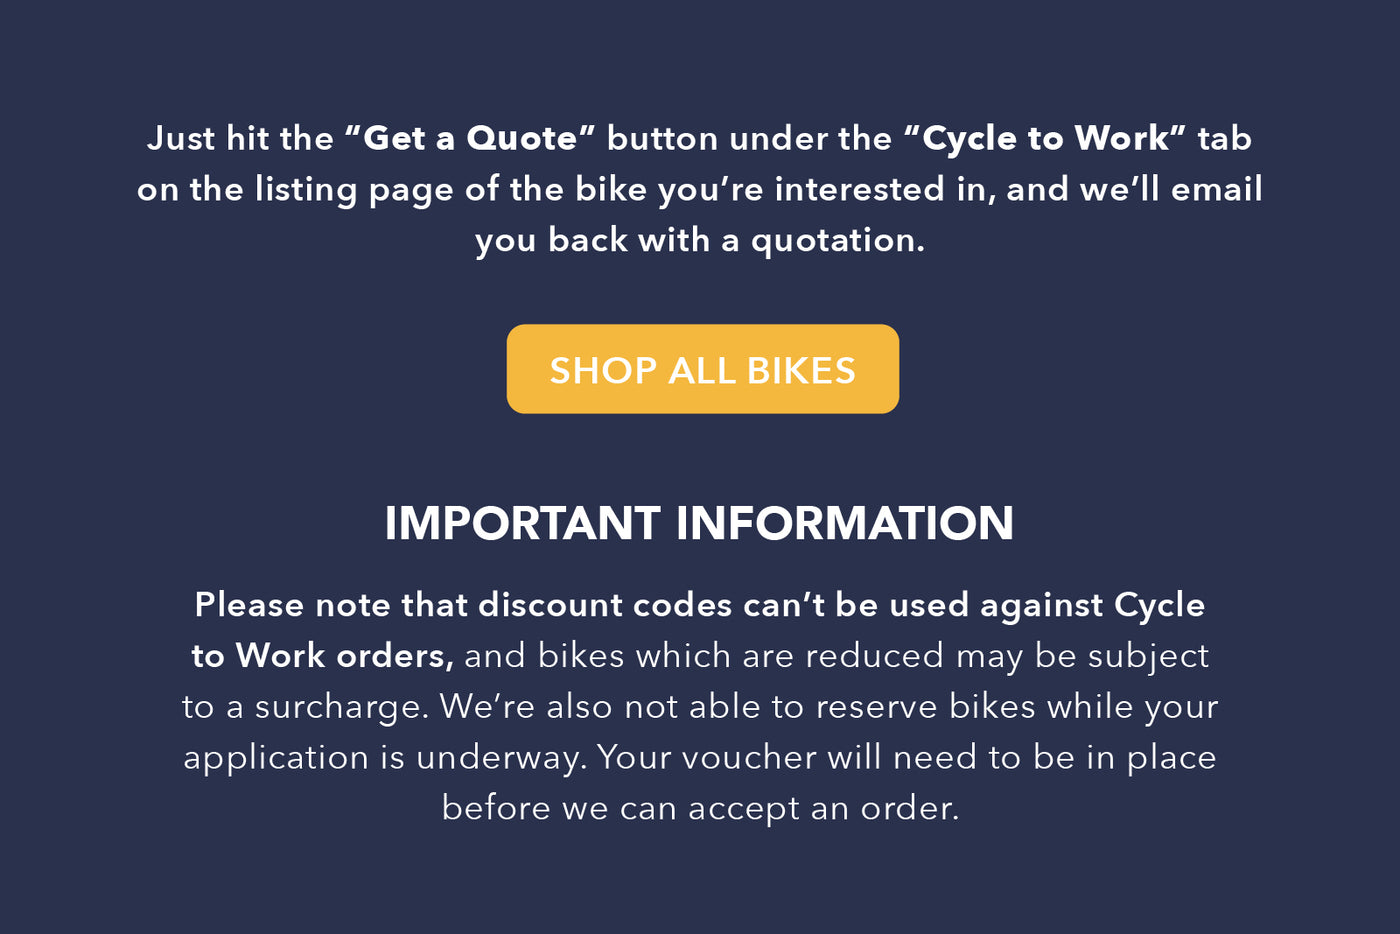Click the word "underway" in the notice text
Viewport: 1400px width, 934px height.
(x=502, y=758)
